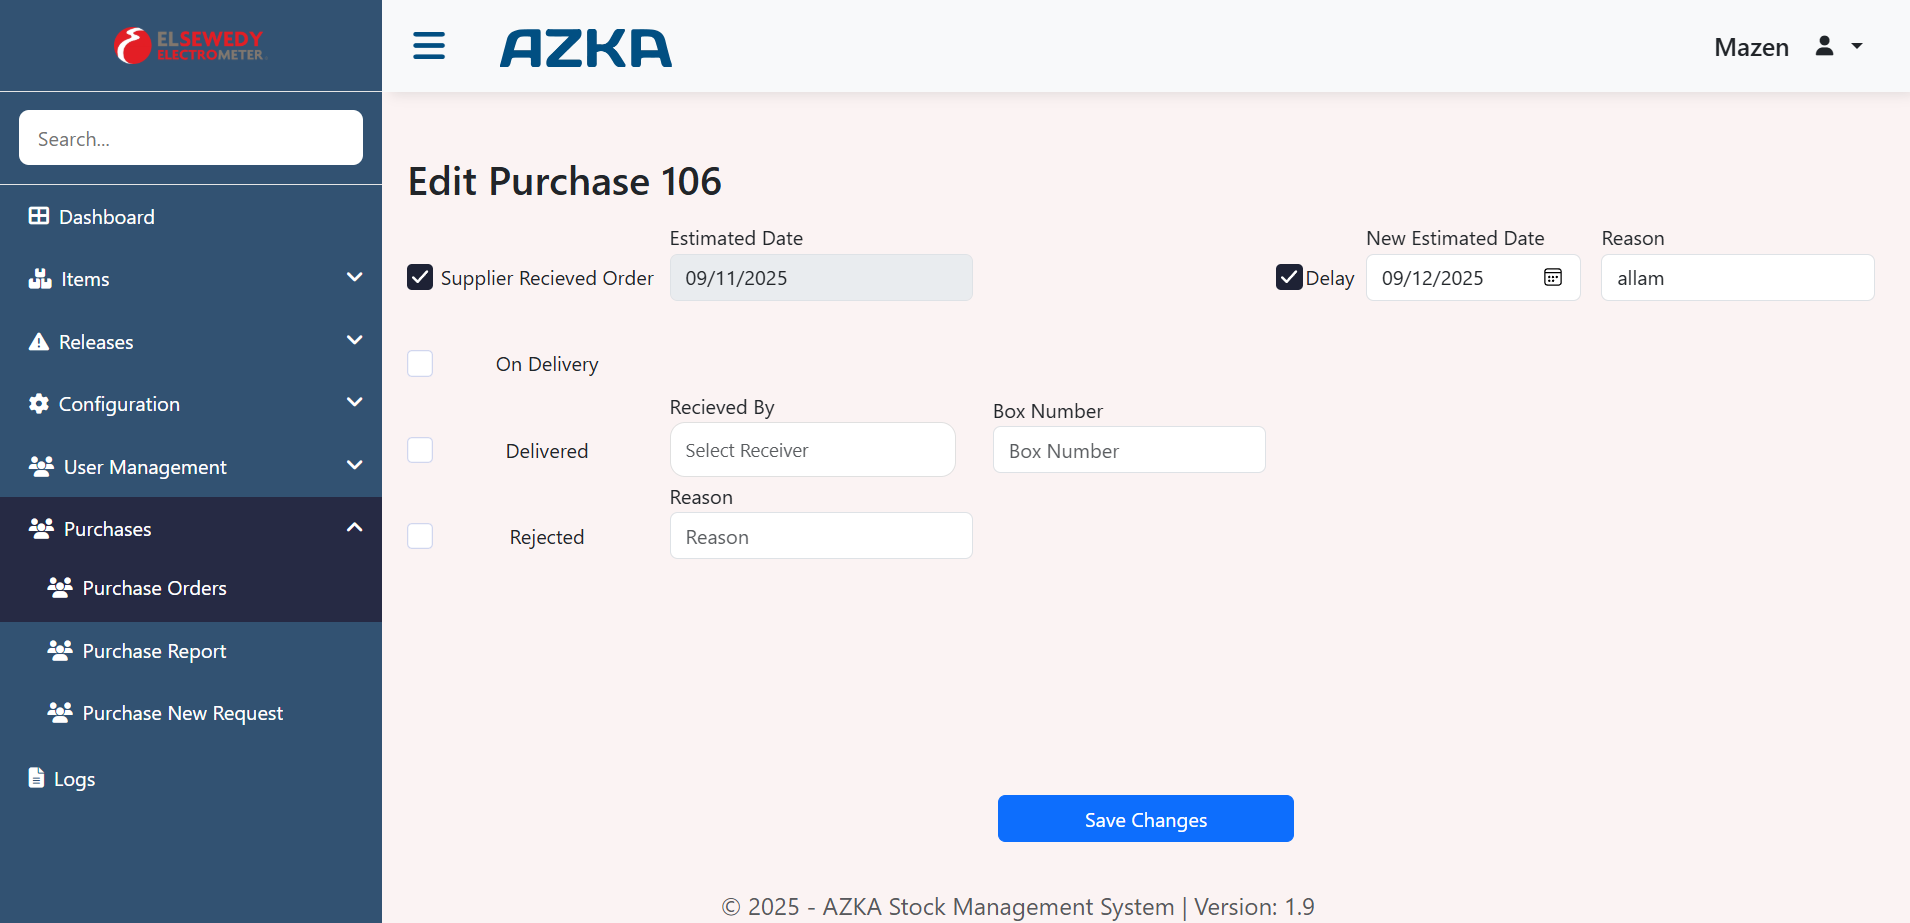This screenshot has height=923, width=1910.
Task: Click the Box Number input field
Action: point(1128,451)
